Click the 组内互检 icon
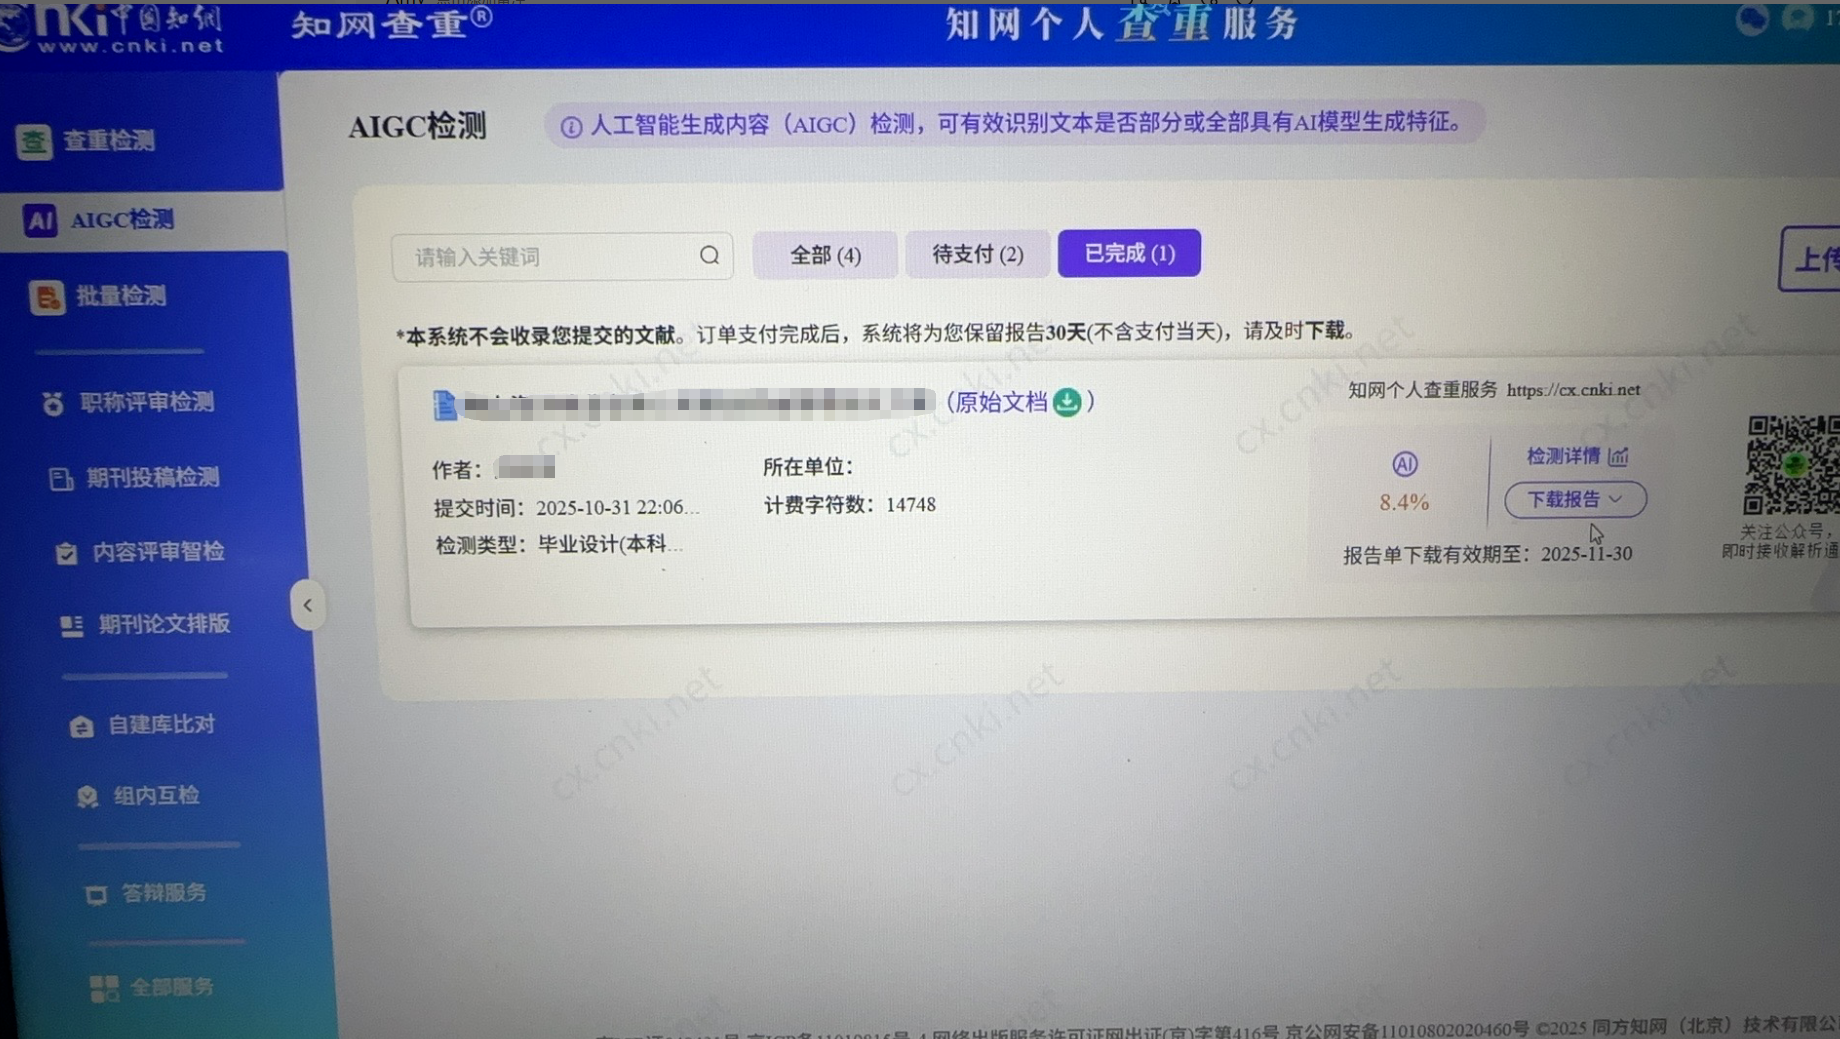1840x1039 pixels. point(88,796)
